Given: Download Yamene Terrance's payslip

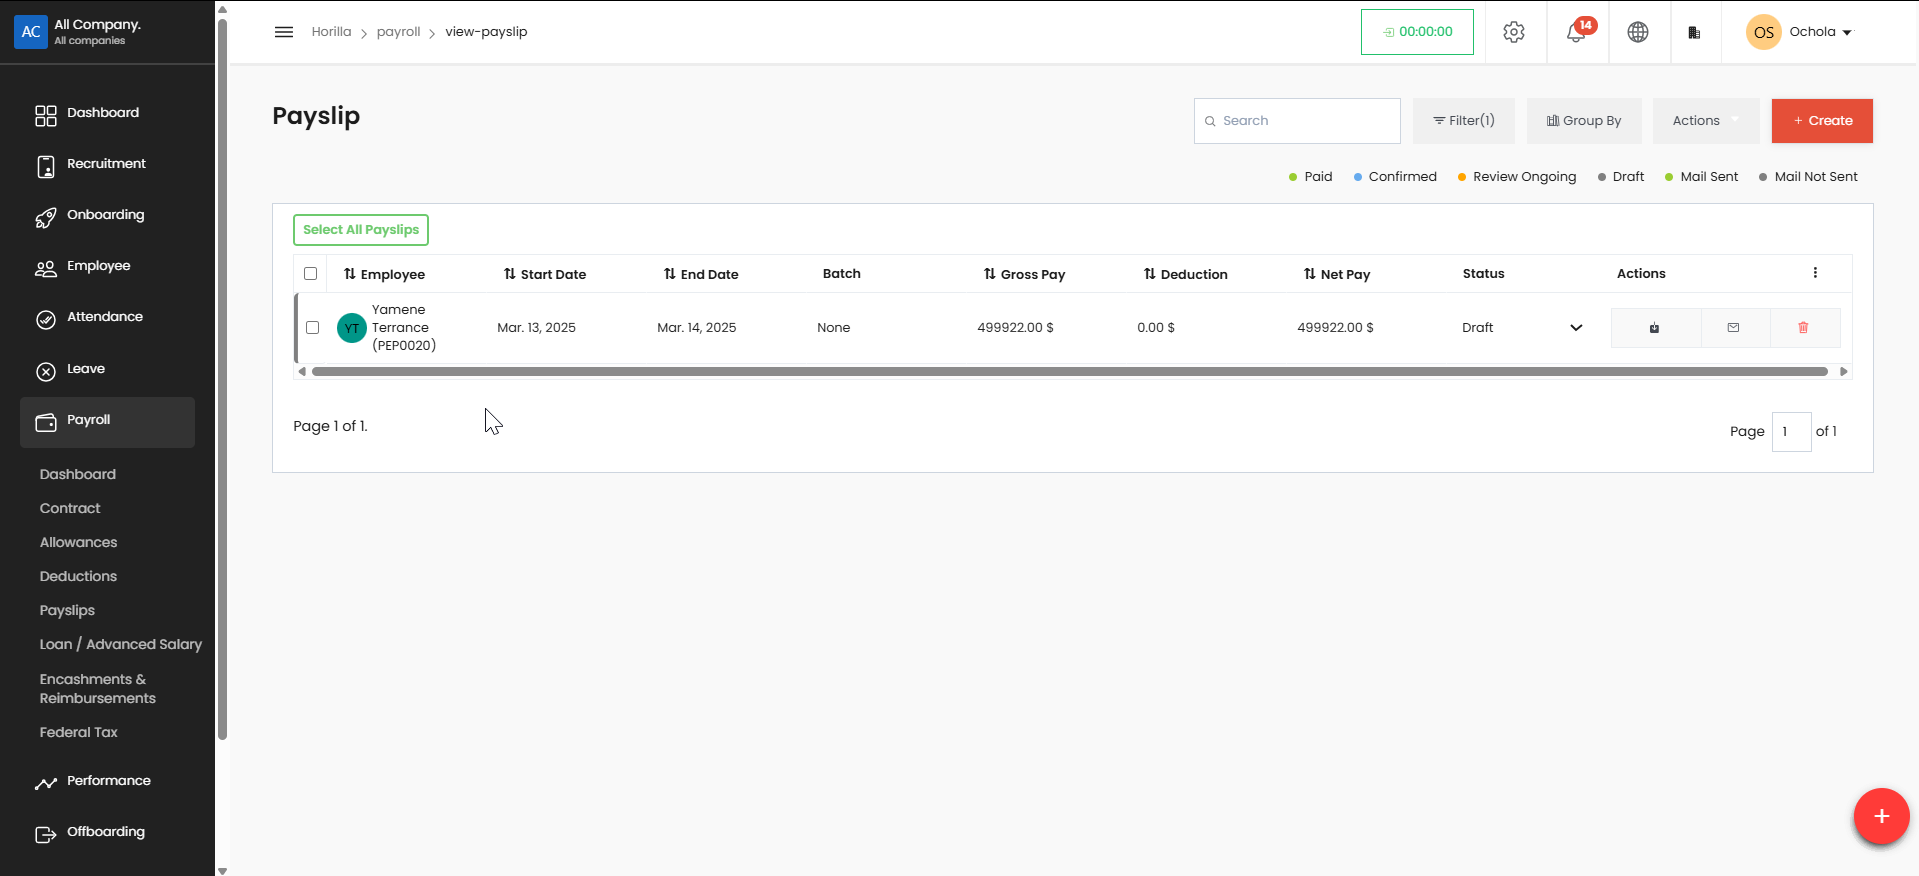Looking at the screenshot, I should [1655, 328].
